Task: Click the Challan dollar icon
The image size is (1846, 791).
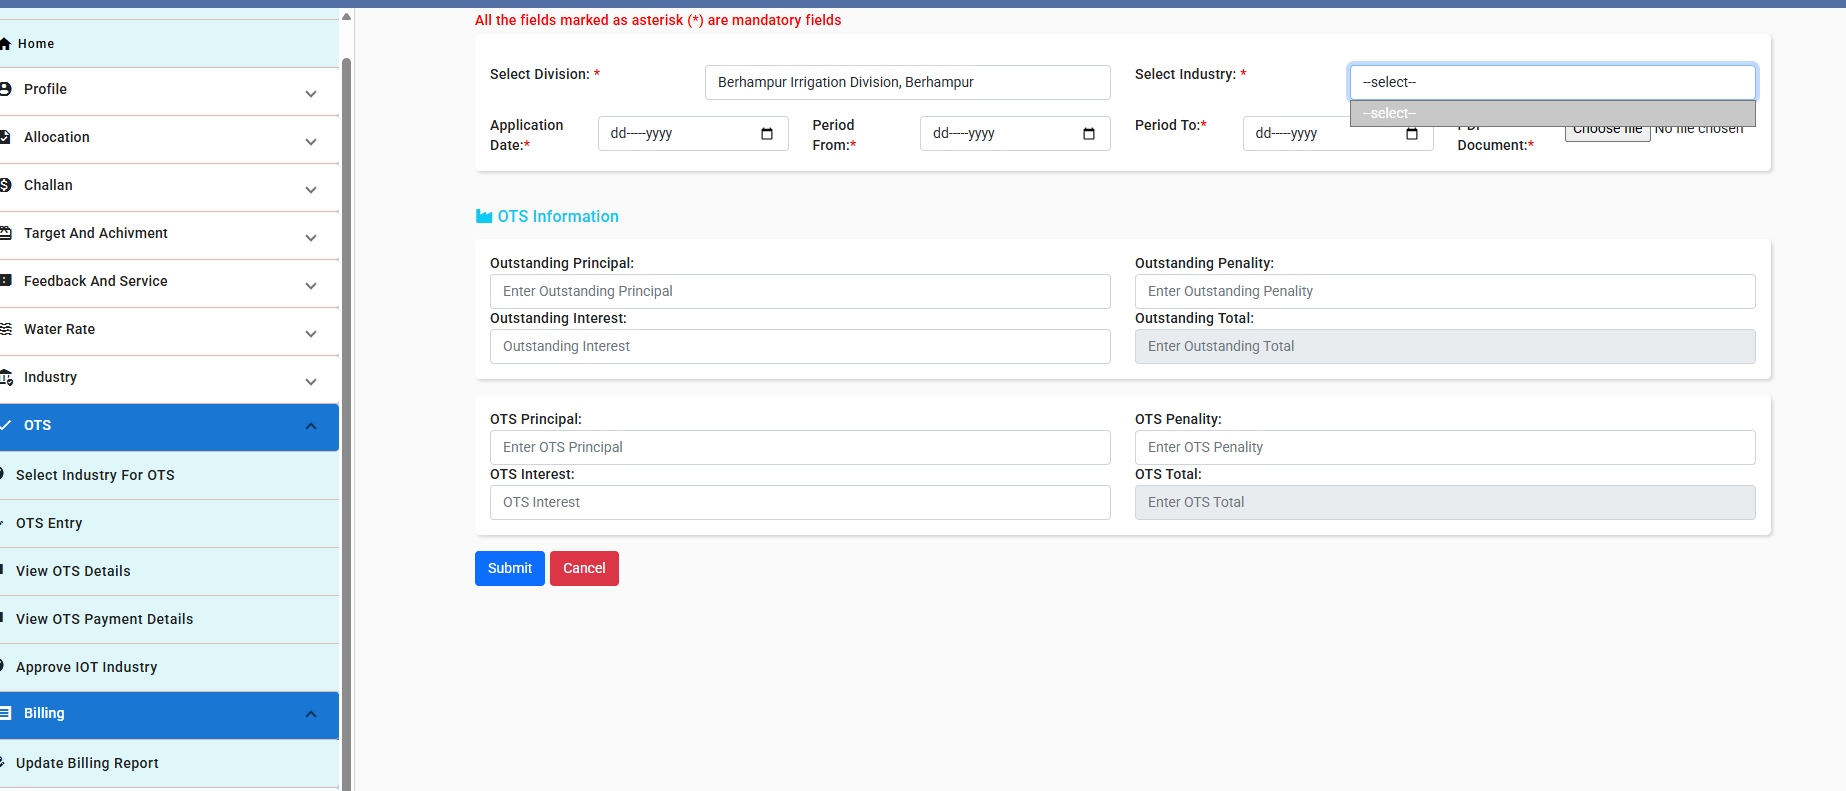Action: coord(5,185)
